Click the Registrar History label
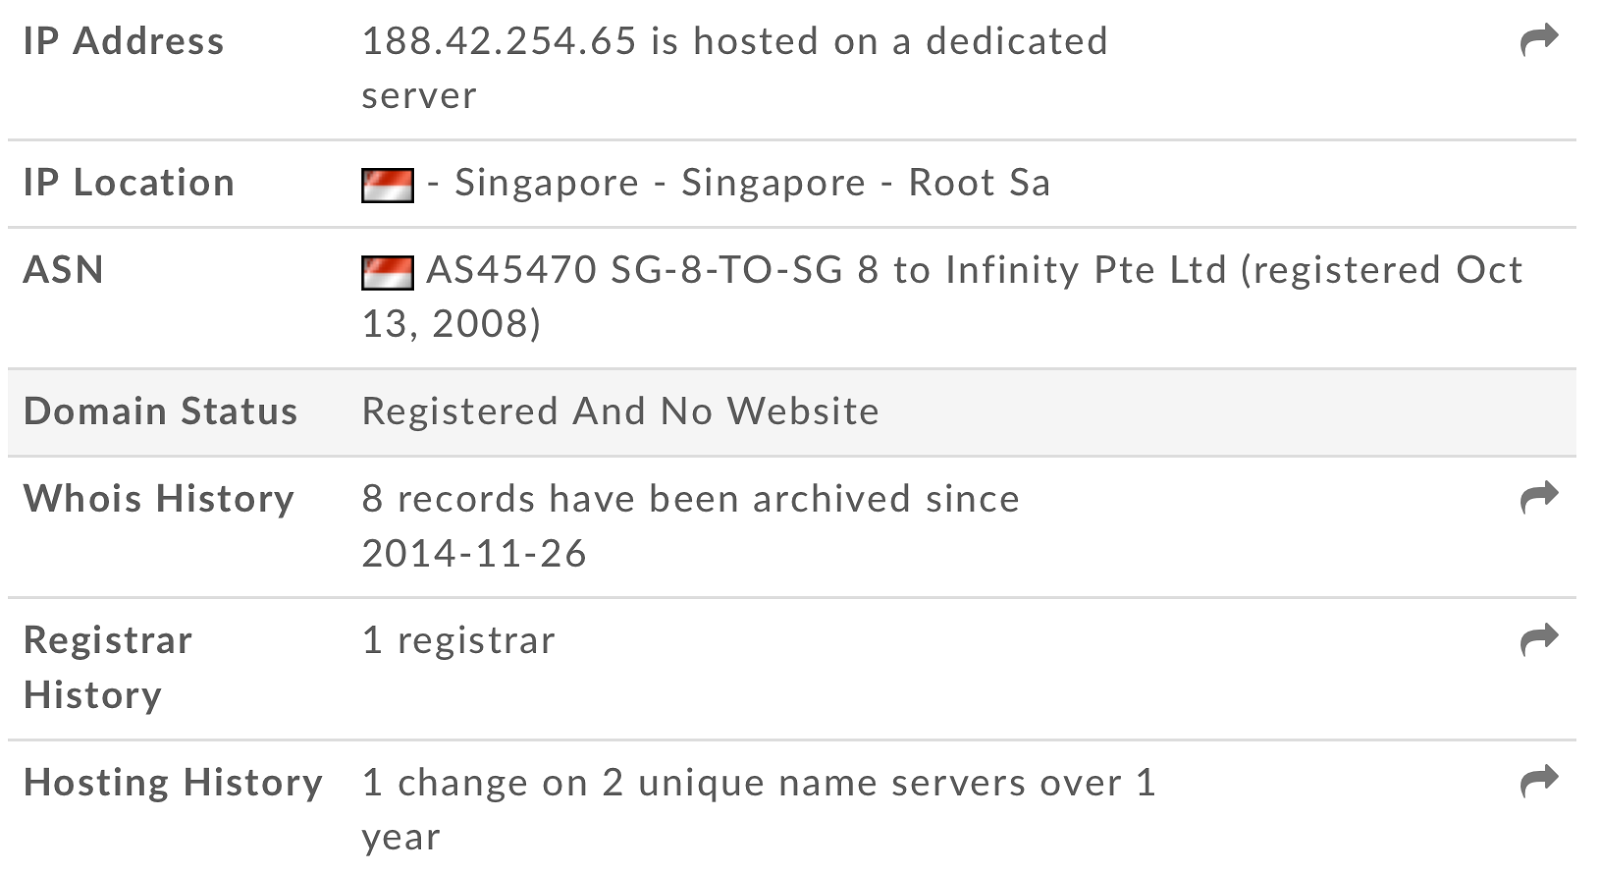 (107, 667)
